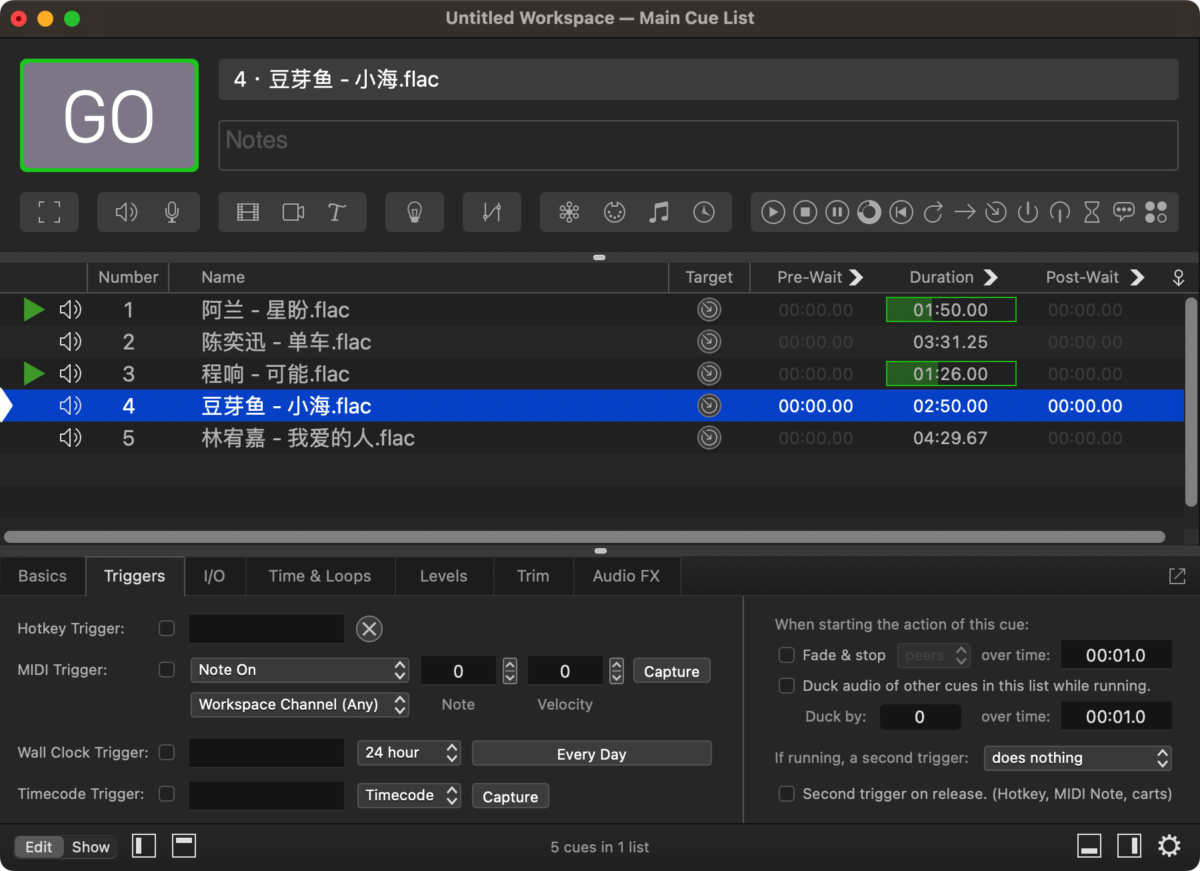This screenshot has width=1200, height=871.
Task: Check the Fade & stop option
Action: [787, 655]
